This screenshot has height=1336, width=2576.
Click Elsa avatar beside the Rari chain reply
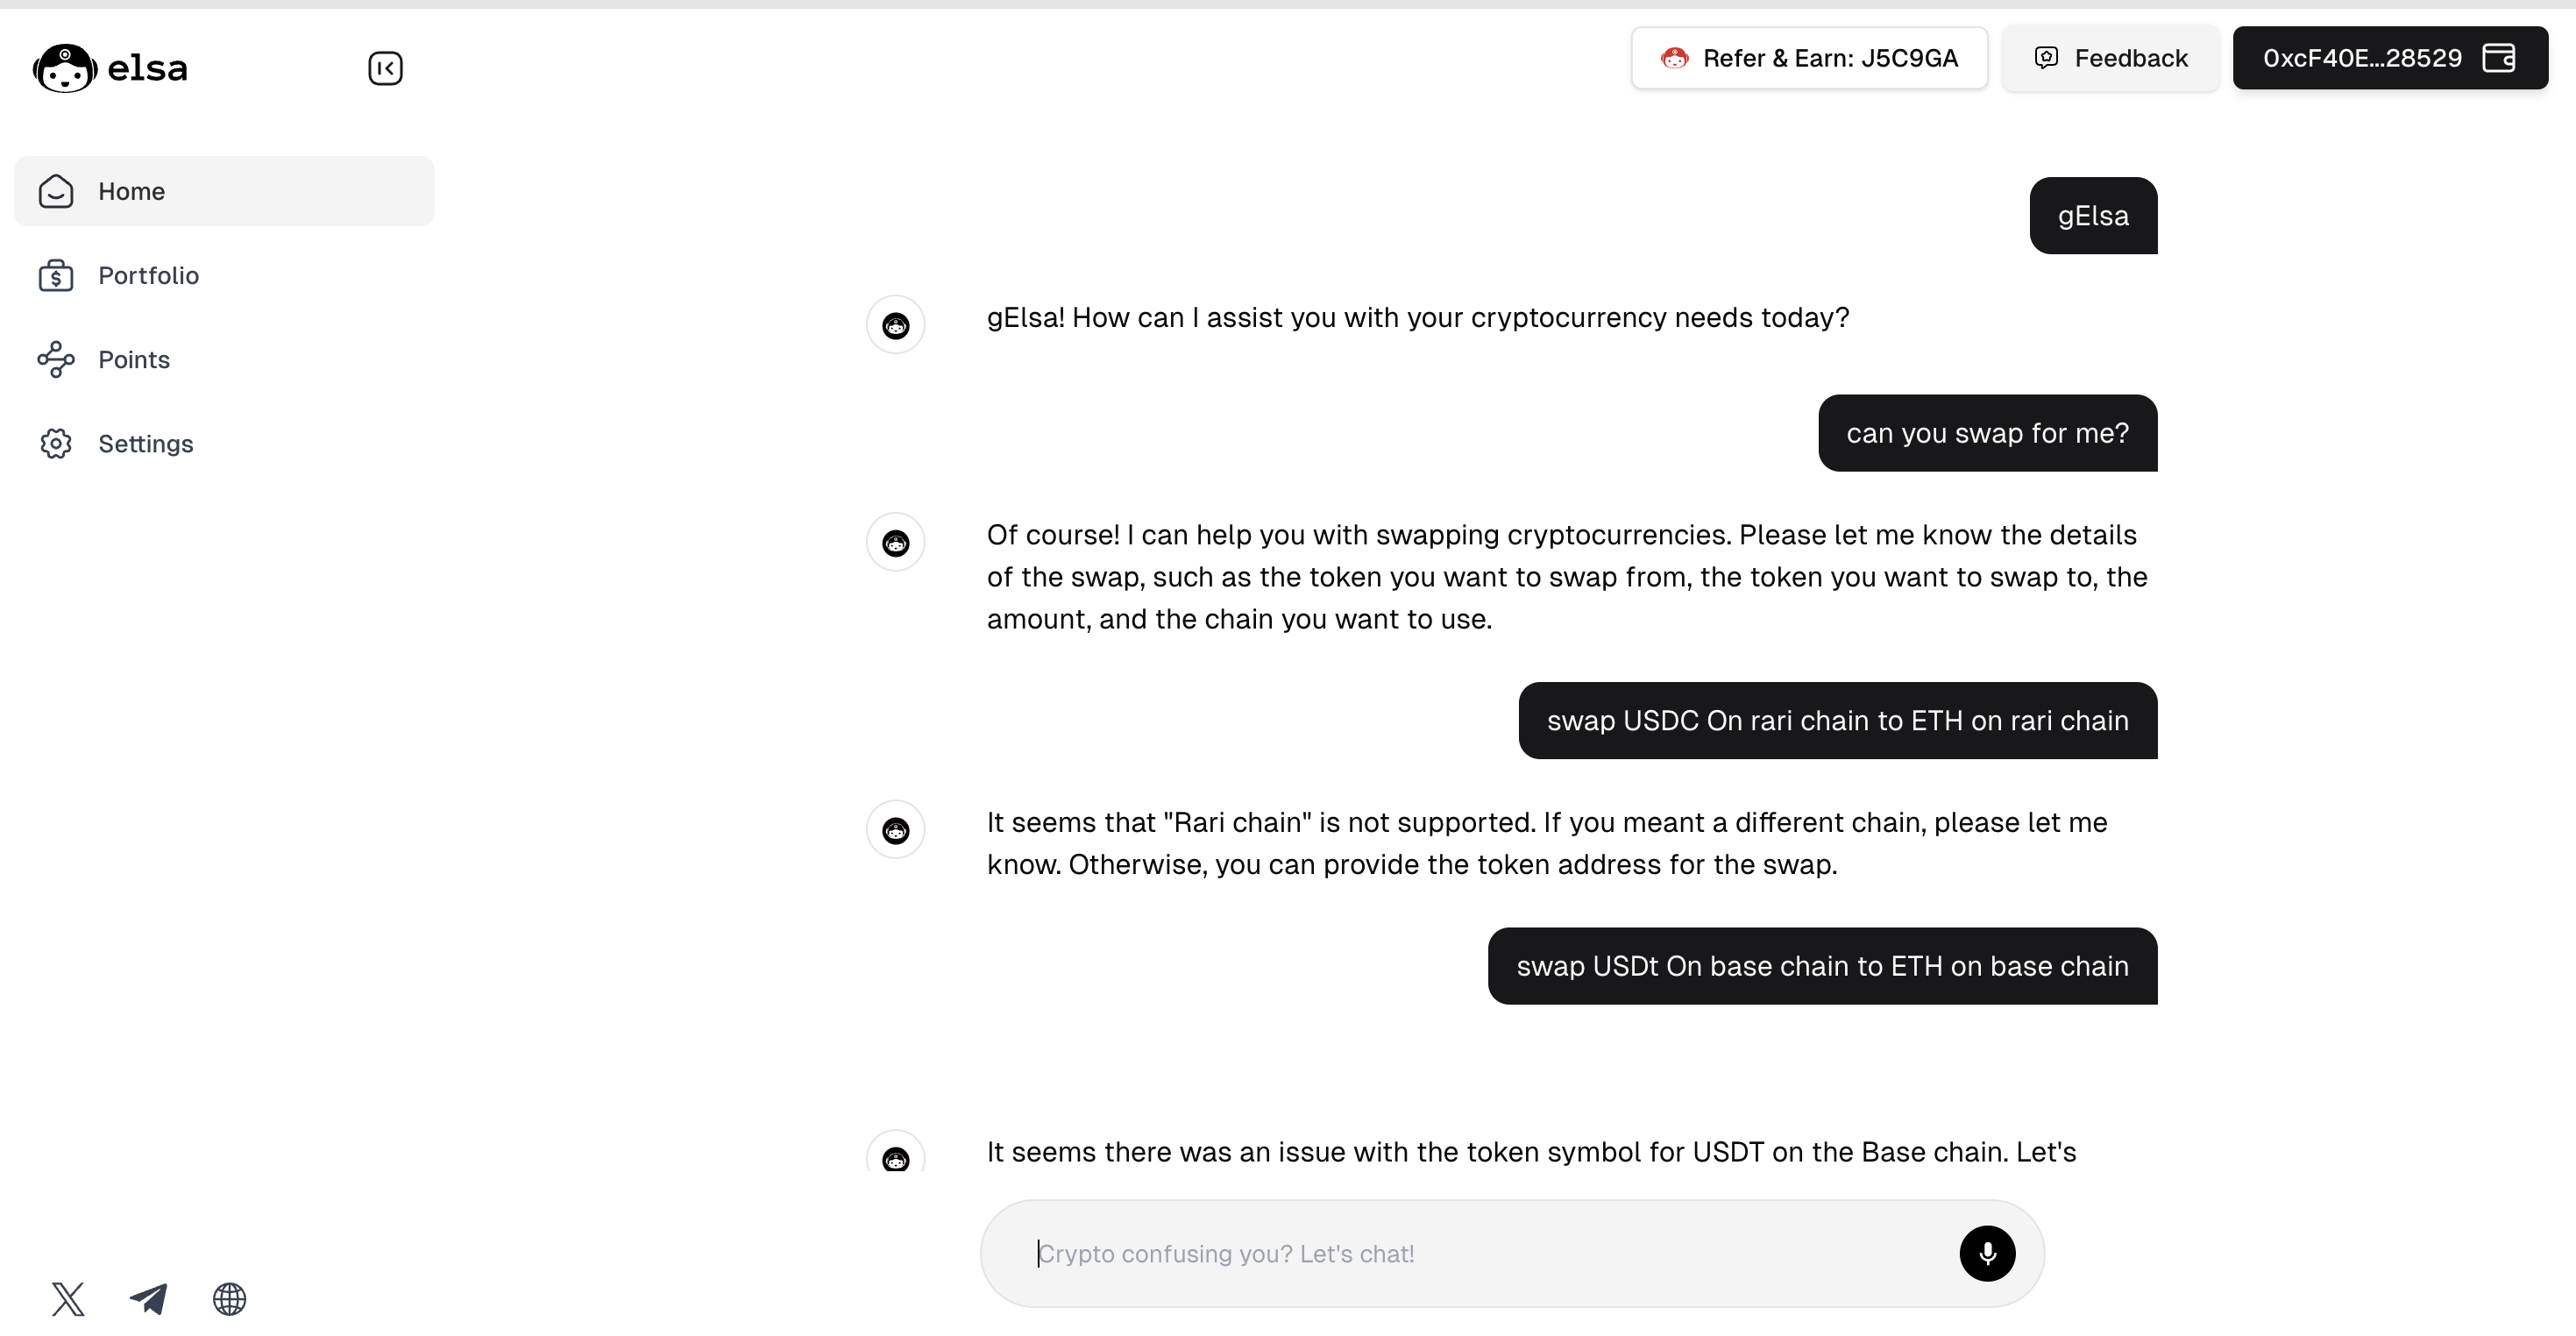pos(895,829)
